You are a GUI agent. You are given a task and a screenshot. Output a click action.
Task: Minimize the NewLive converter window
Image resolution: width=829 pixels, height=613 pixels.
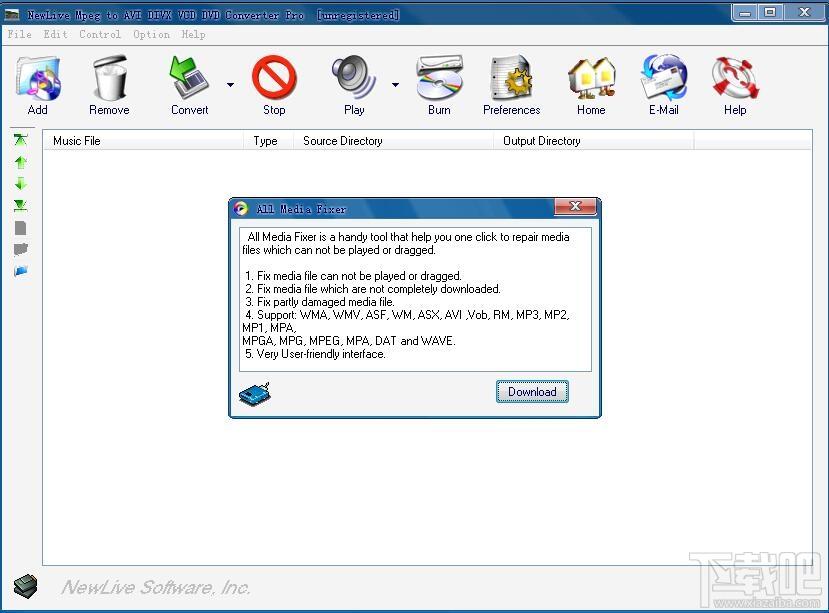745,12
